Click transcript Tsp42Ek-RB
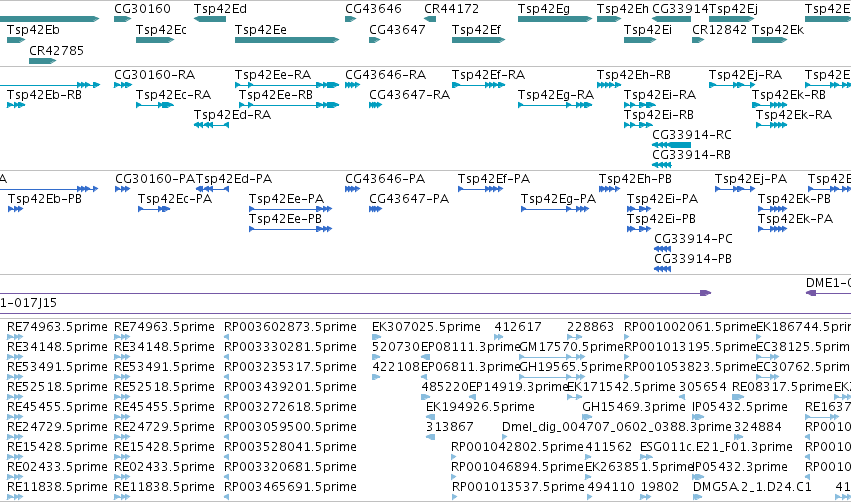Viewport: 851px width, 502px height. (789, 95)
